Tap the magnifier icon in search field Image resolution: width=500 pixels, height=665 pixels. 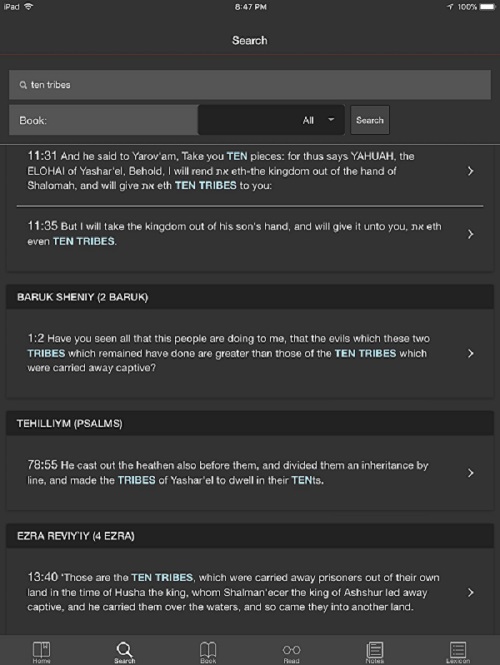point(23,85)
